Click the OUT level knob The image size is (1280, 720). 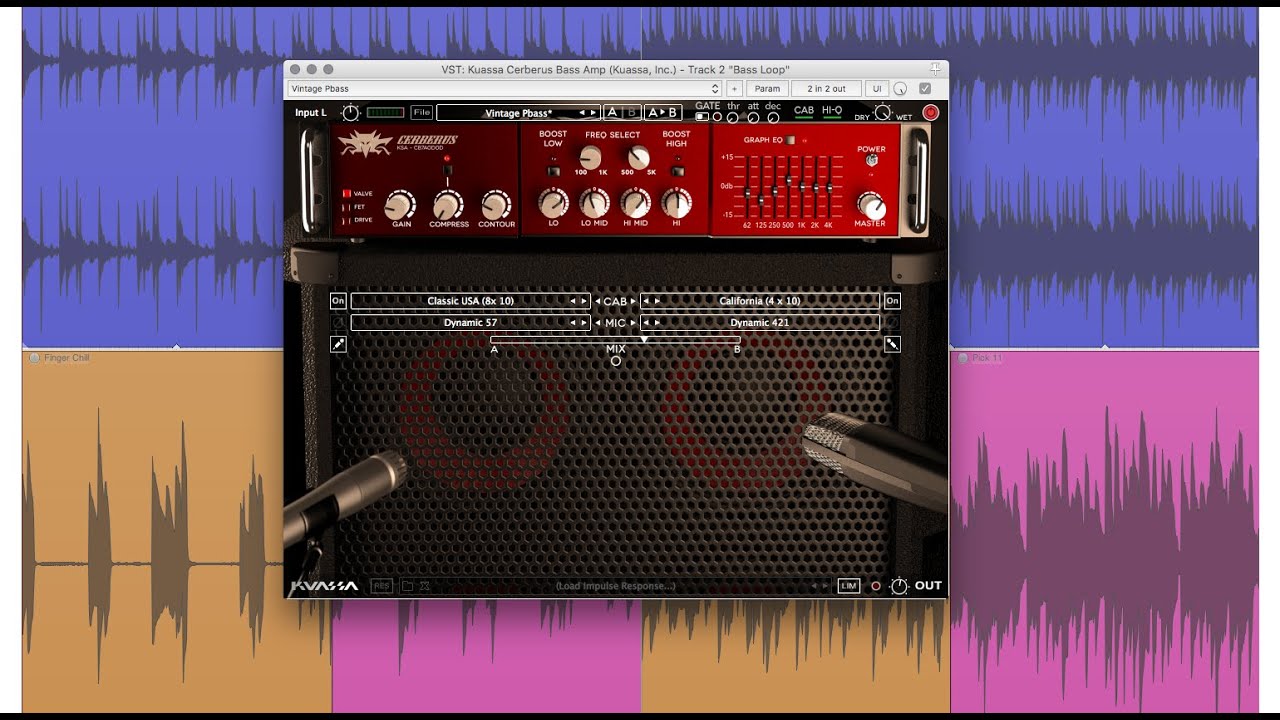click(x=899, y=586)
